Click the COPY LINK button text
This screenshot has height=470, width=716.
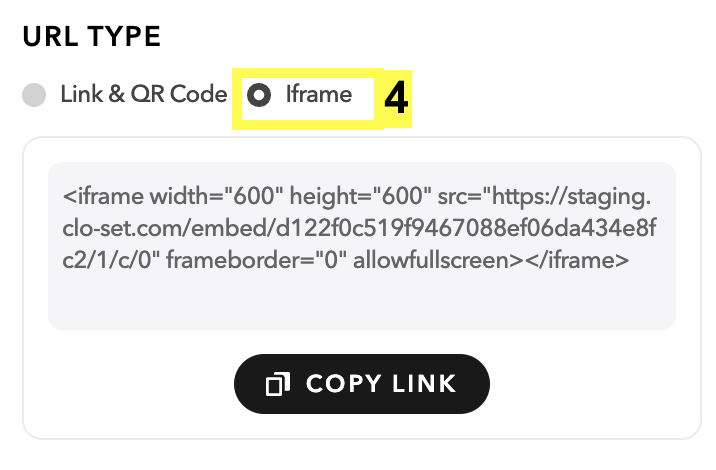381,384
